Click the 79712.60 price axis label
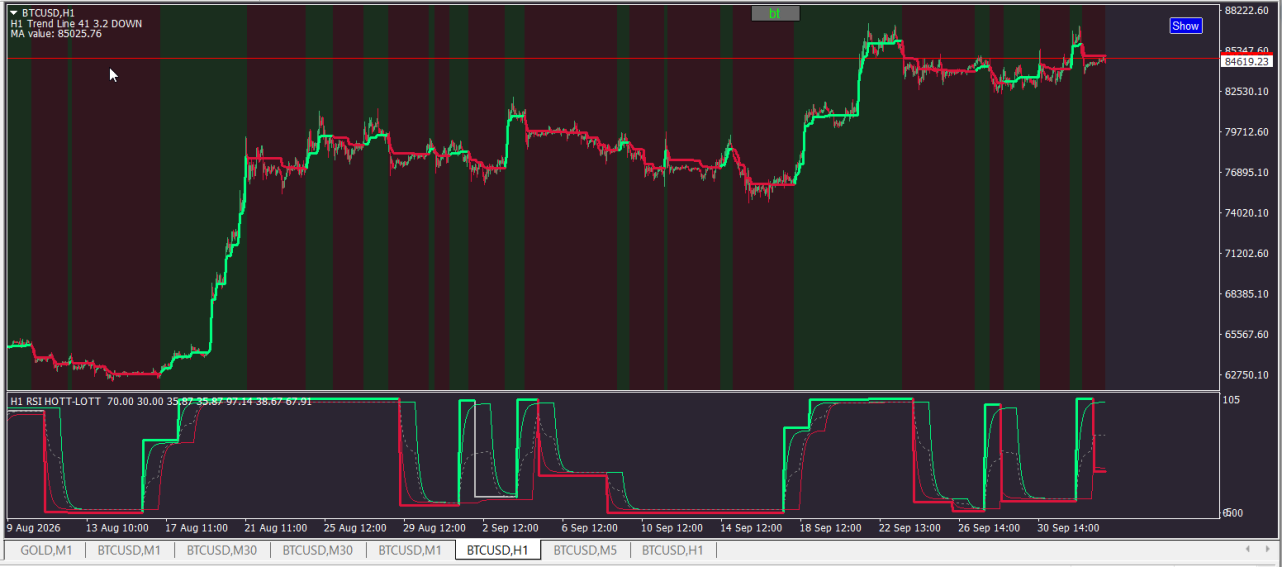 click(x=1246, y=131)
